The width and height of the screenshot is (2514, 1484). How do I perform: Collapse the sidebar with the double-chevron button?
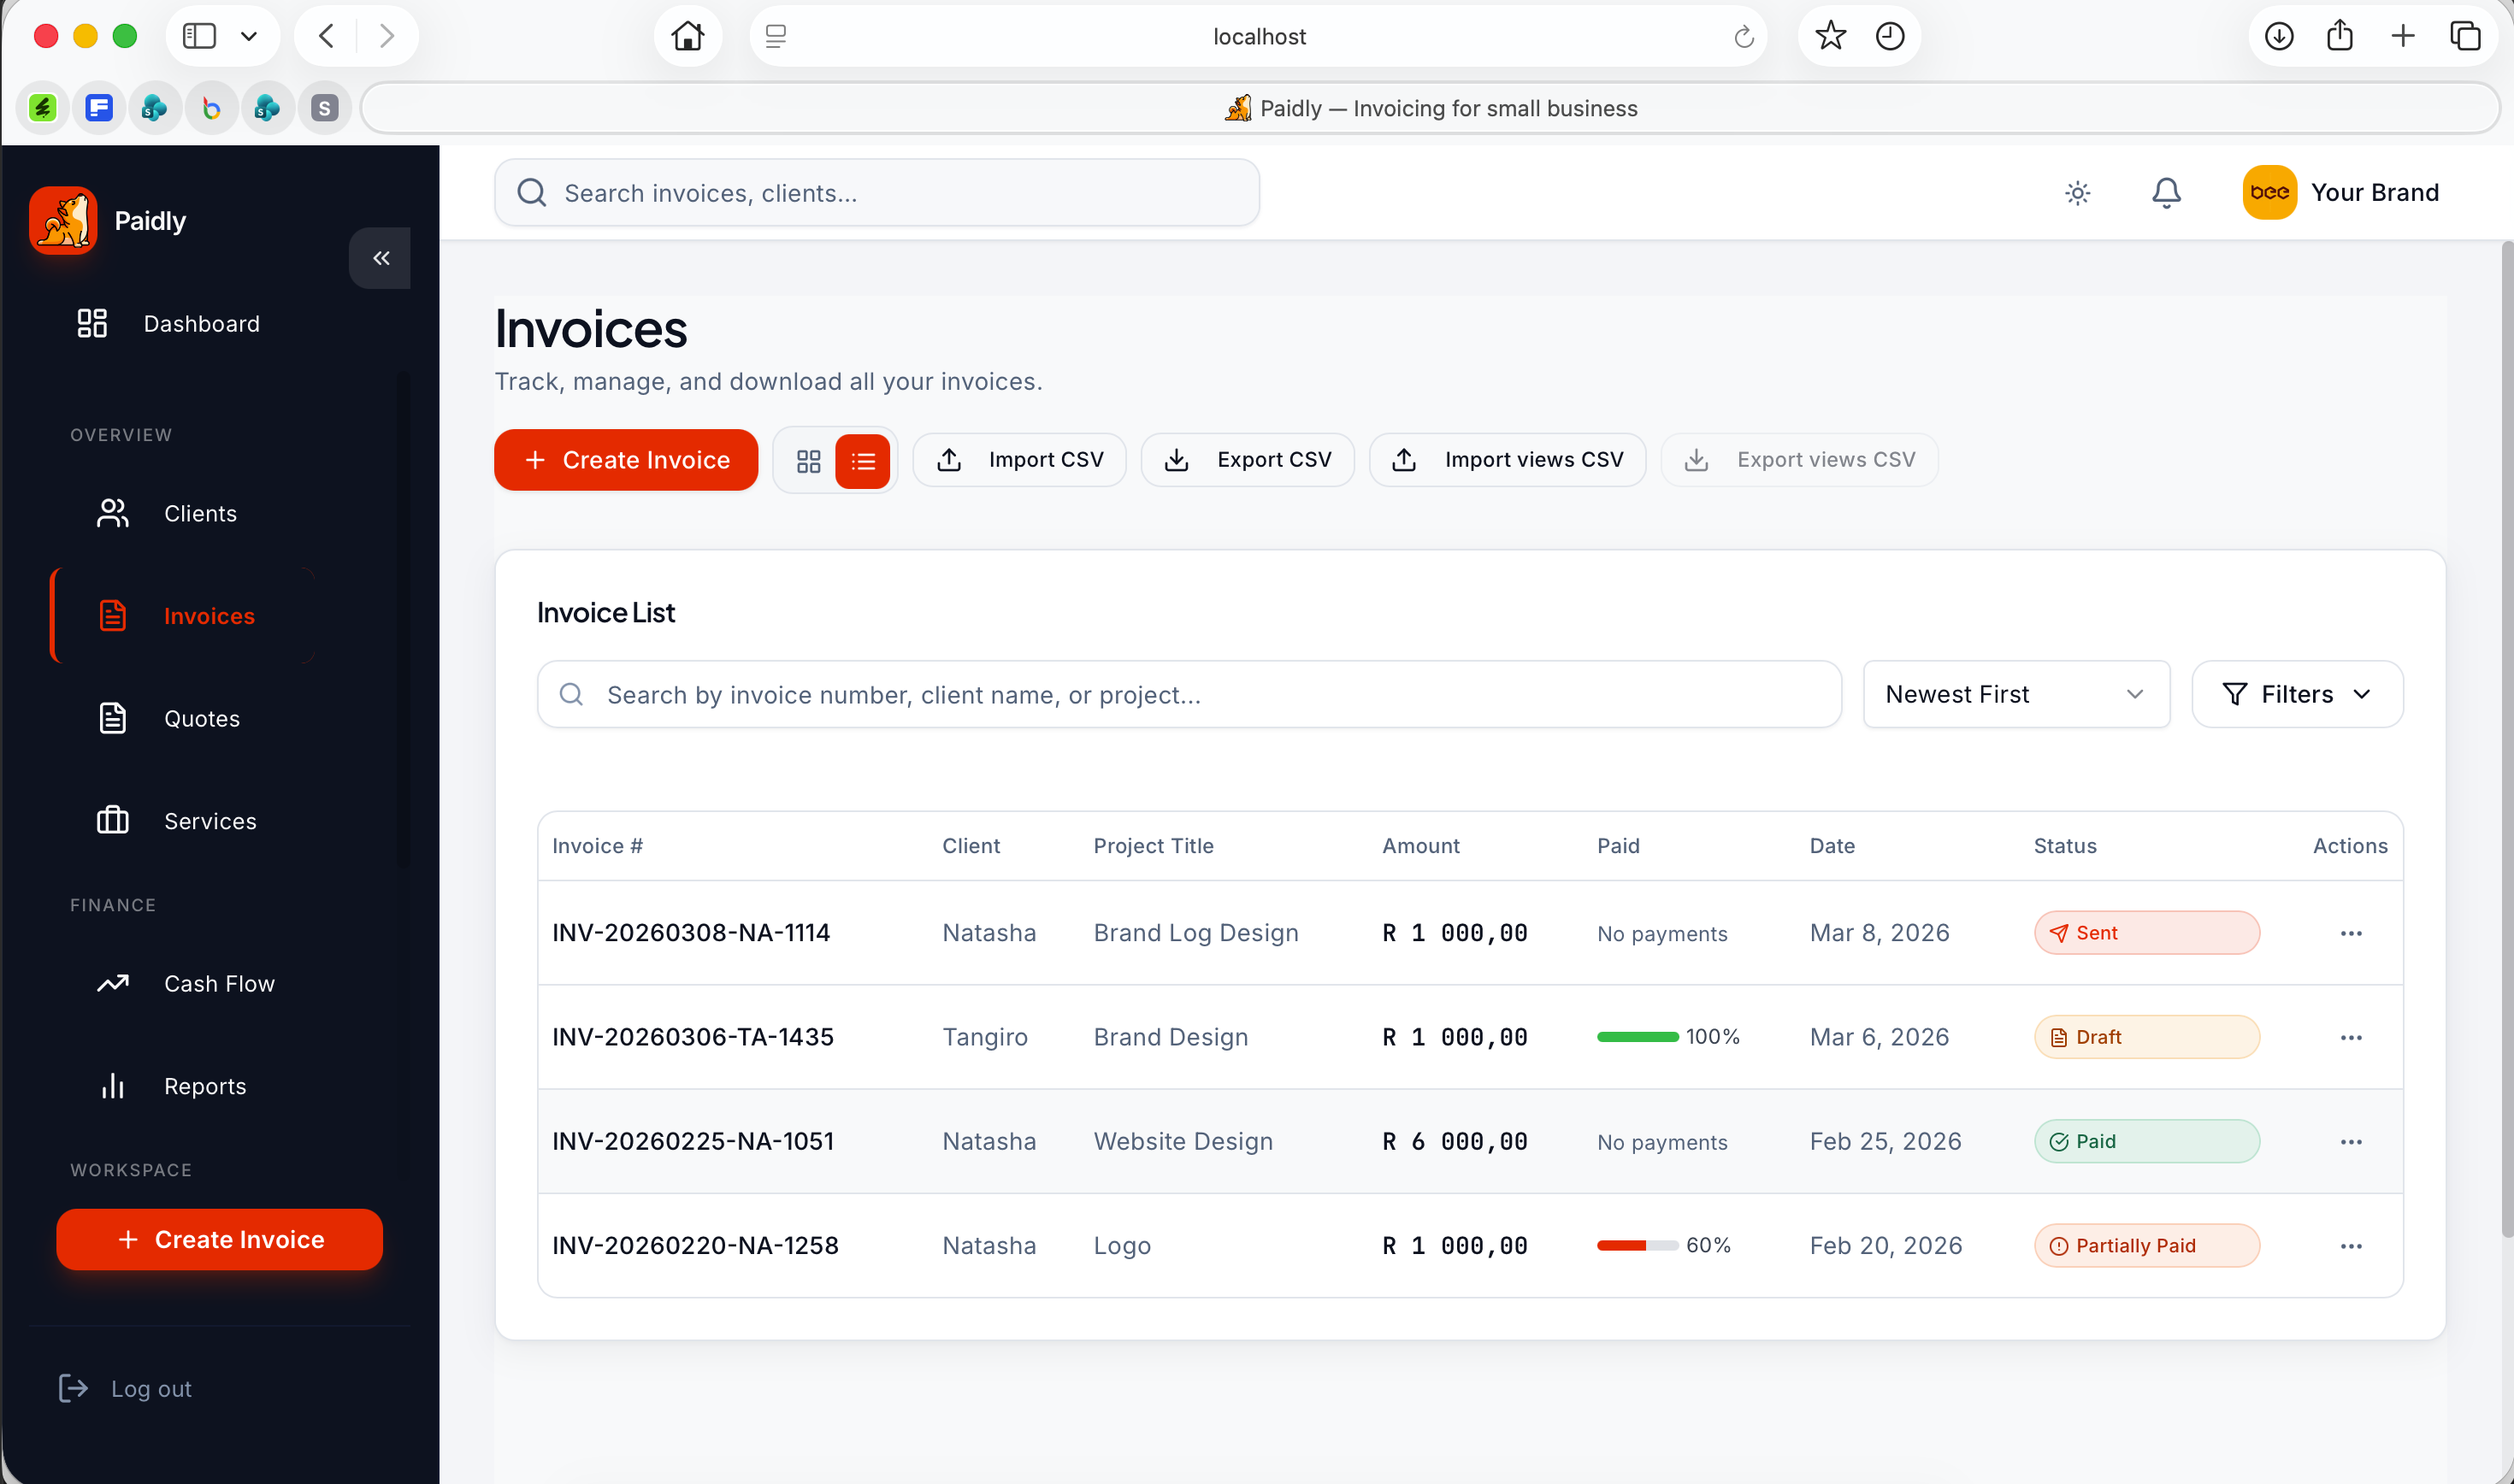380,258
